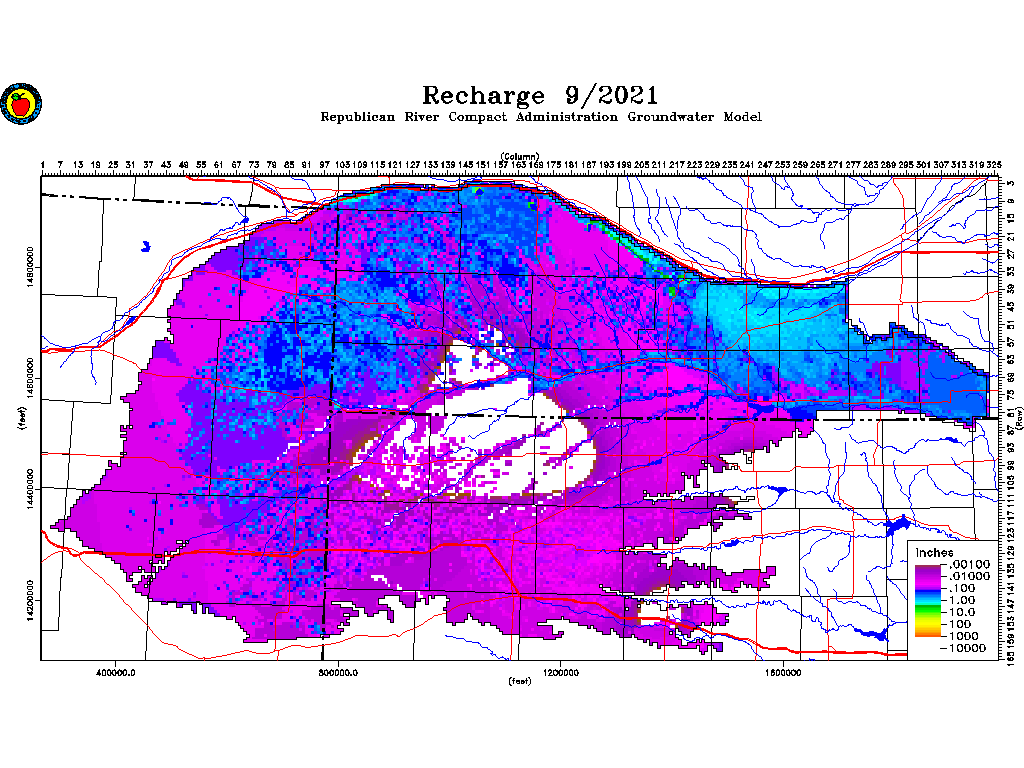Image resolution: width=1024 pixels, height=768 pixels.
Task: Click the "400000.0" x-axis value
Action: click(116, 673)
